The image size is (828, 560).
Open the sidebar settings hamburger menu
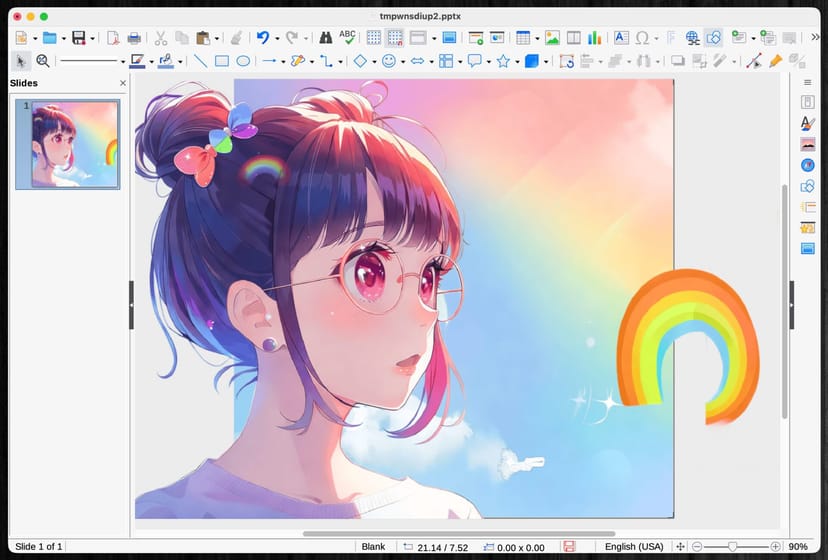pyautogui.click(x=807, y=82)
